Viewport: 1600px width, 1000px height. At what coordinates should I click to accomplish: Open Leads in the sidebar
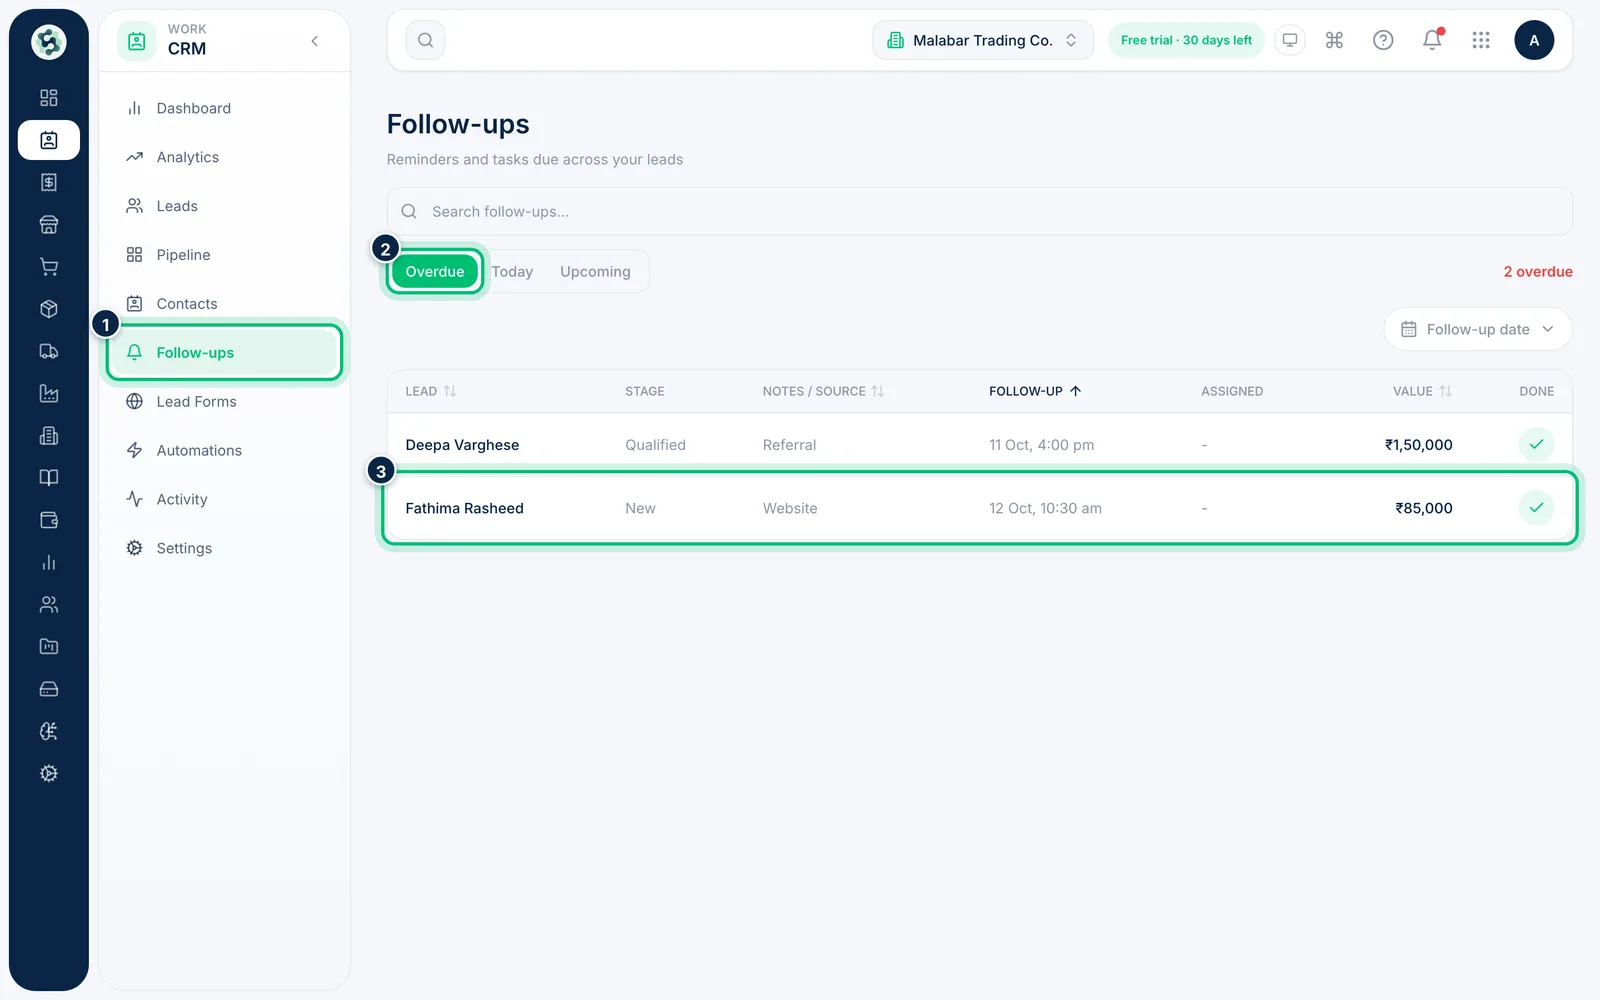click(224, 206)
